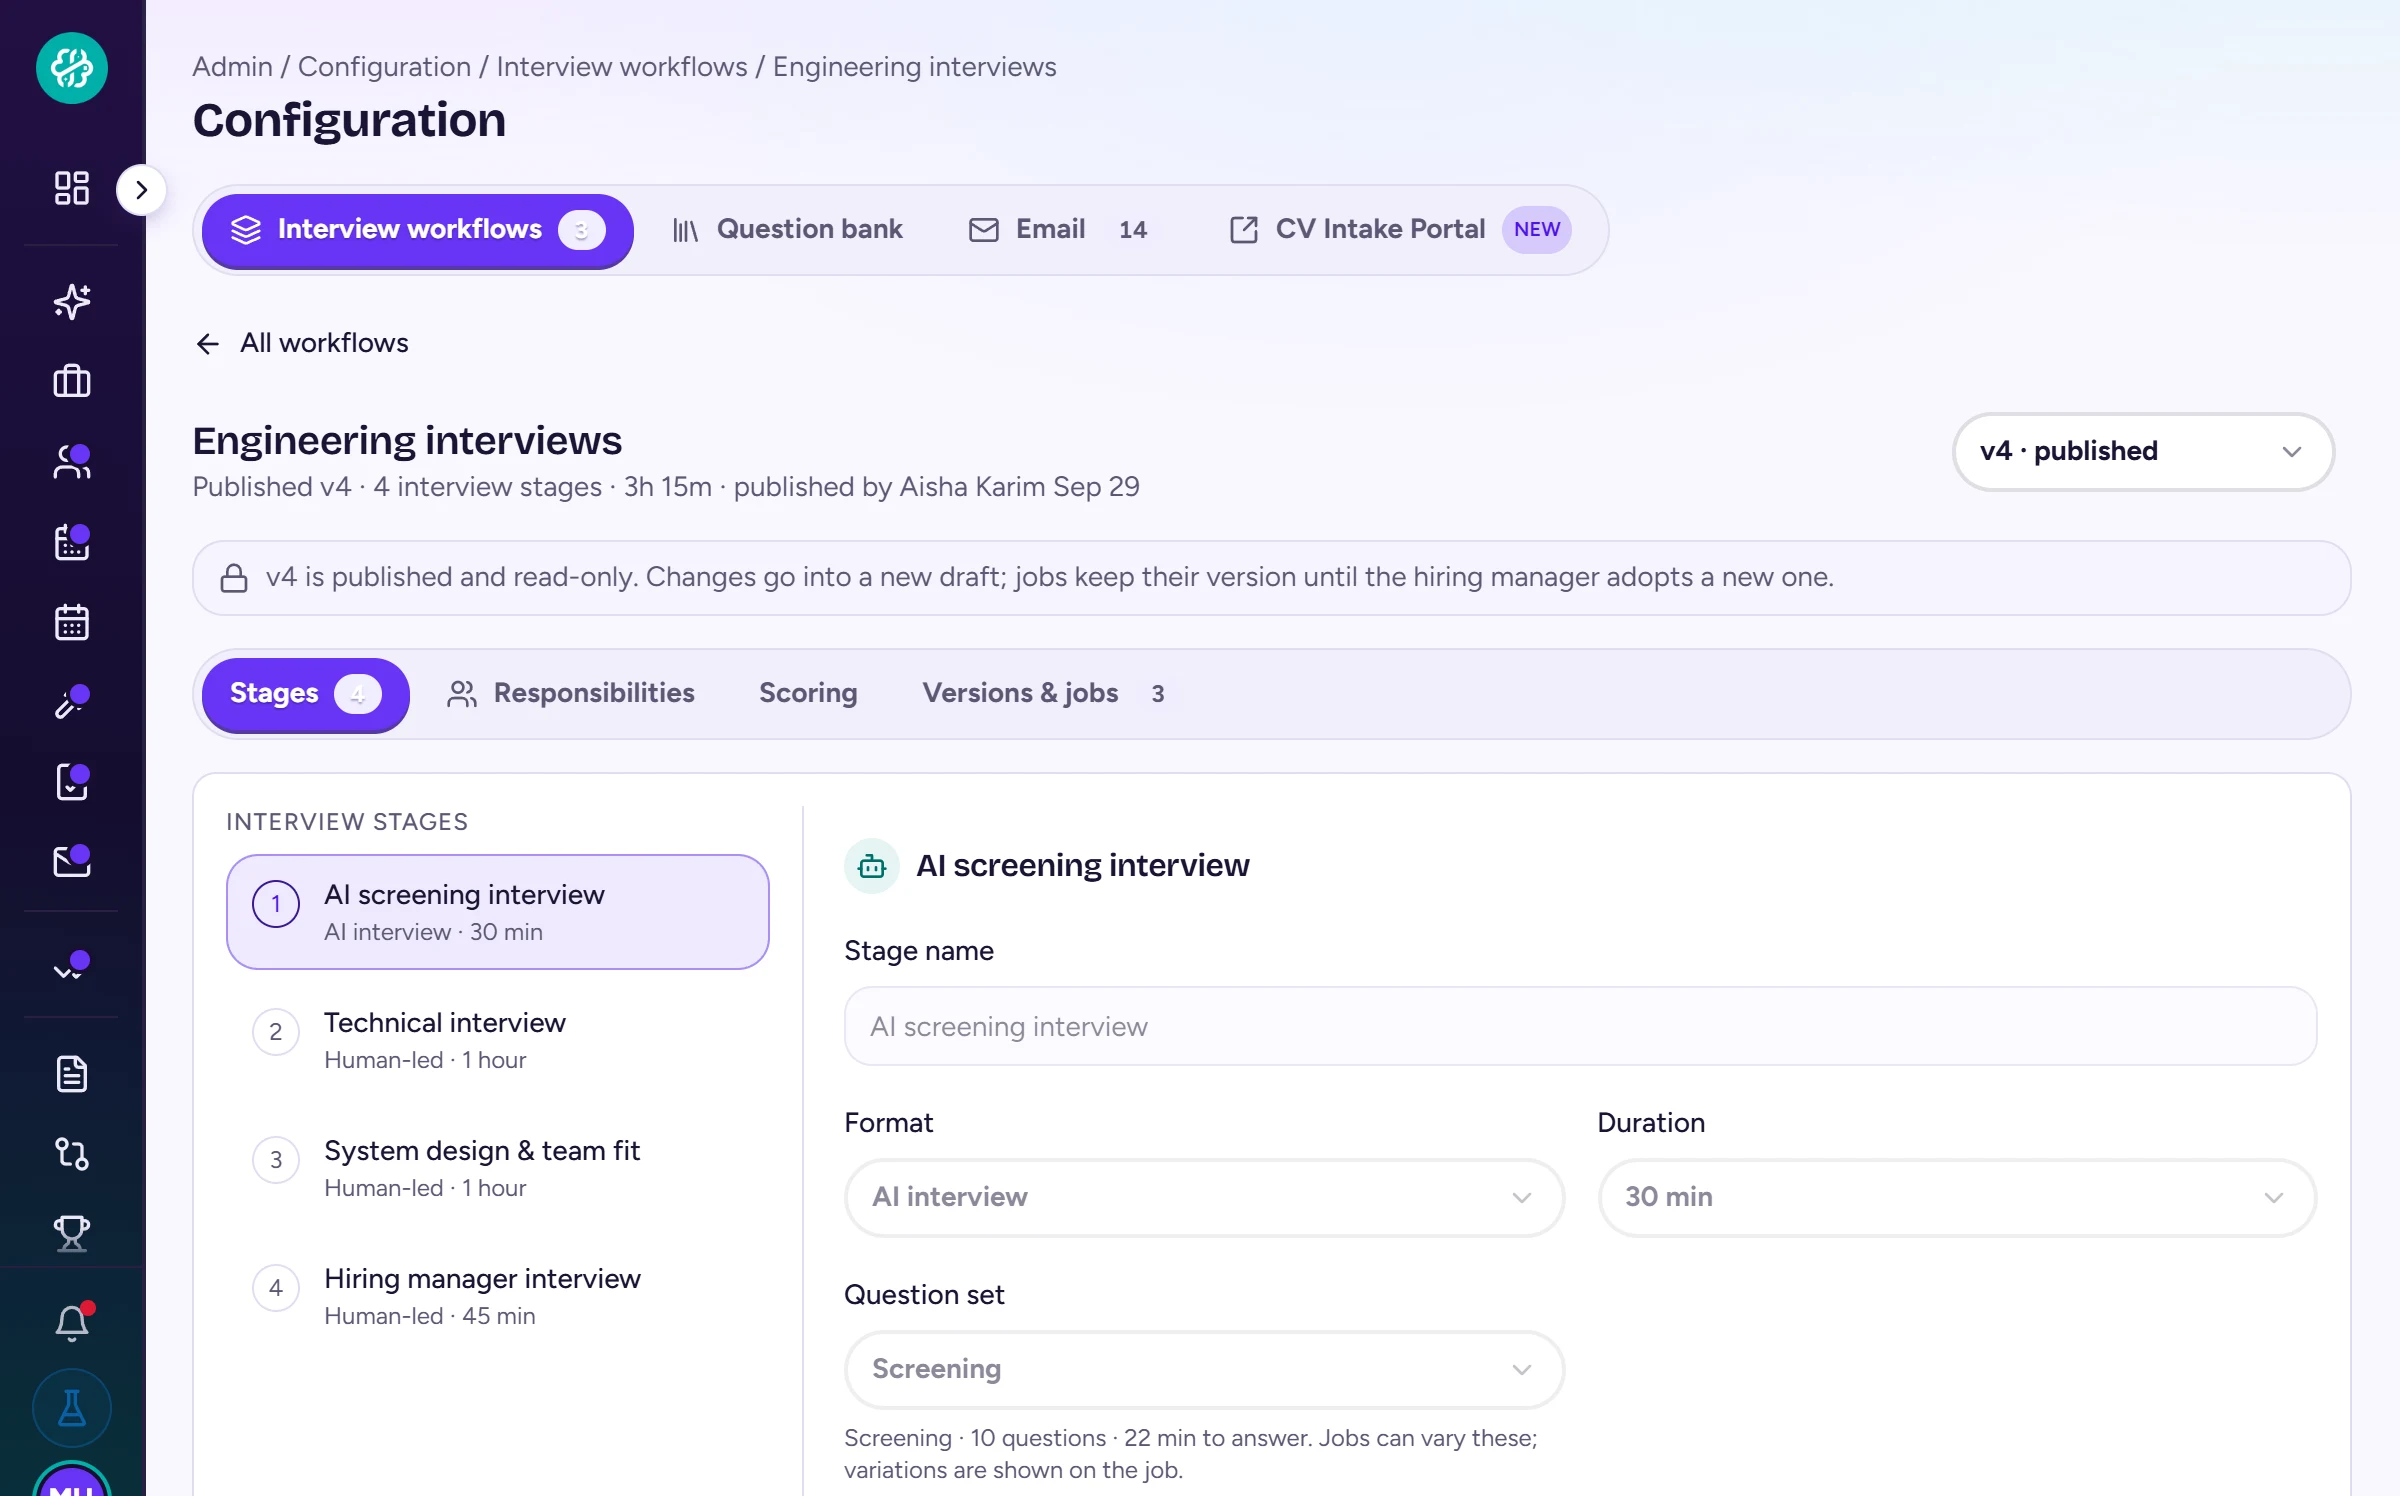Screen dimensions: 2400x1496
Task: Click the stacked layers icon on Interview workflows
Action: click(x=246, y=230)
